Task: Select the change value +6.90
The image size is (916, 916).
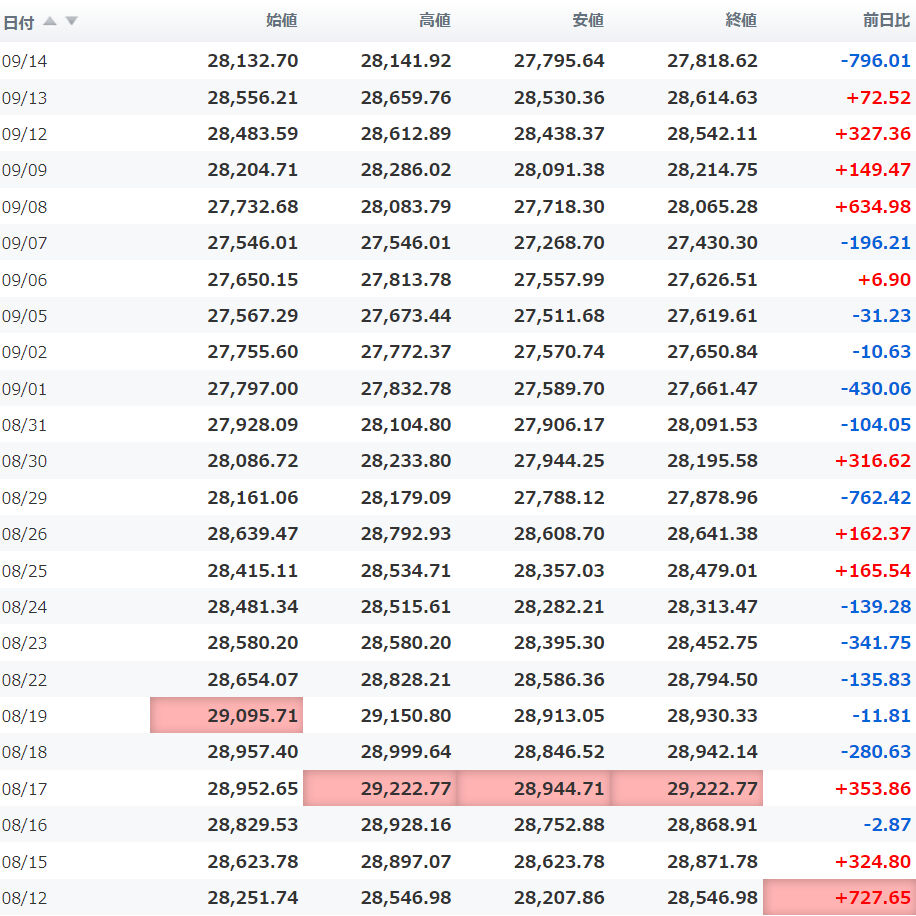Action: tap(884, 280)
